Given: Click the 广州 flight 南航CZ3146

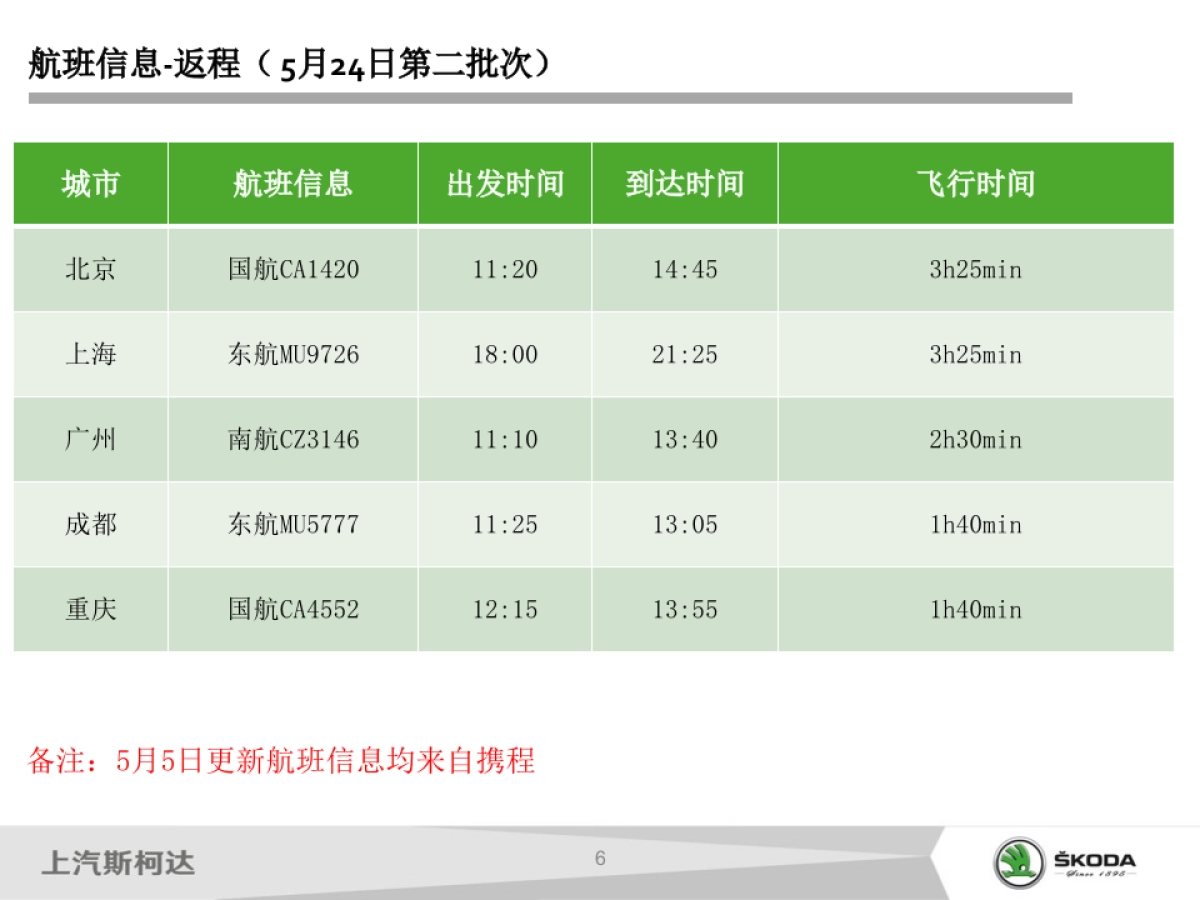Looking at the screenshot, I should click(x=294, y=439).
